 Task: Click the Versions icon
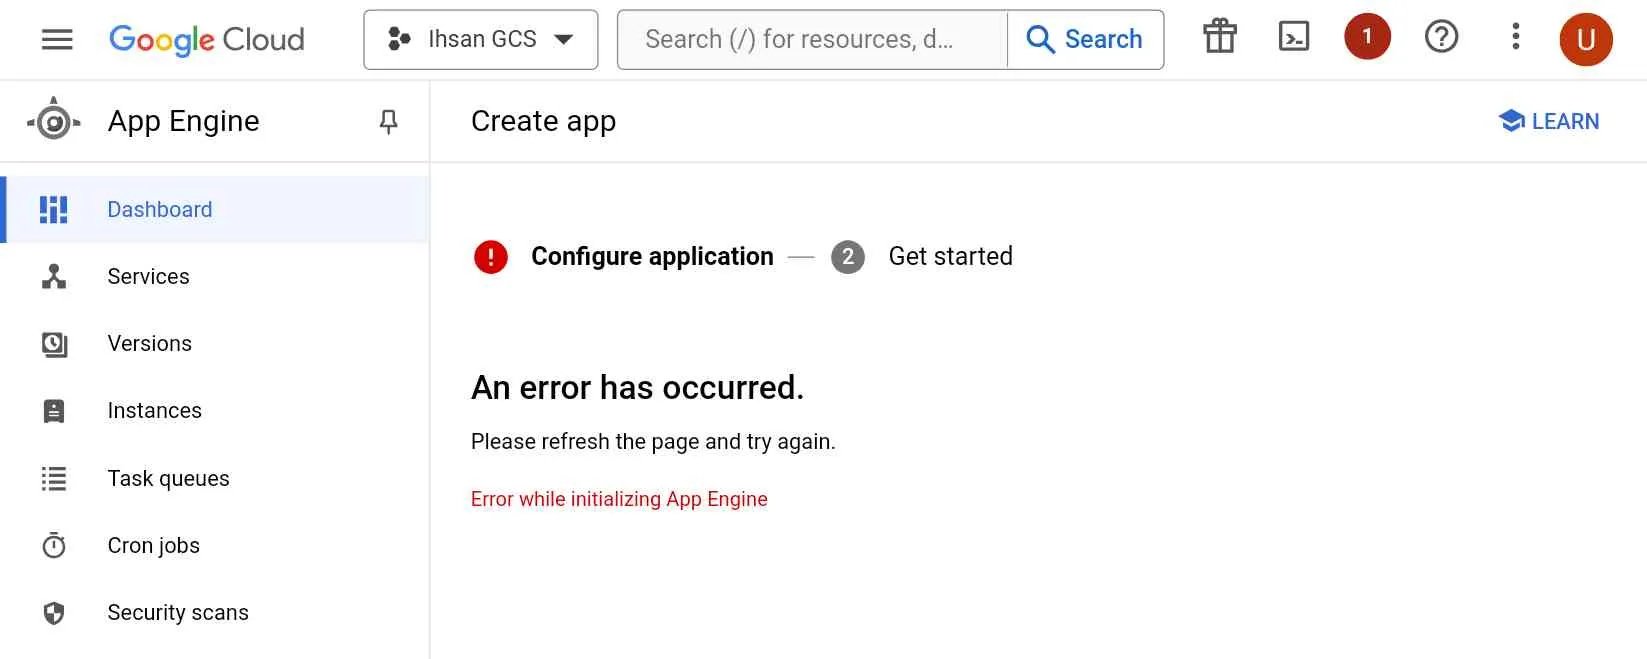[x=54, y=344]
